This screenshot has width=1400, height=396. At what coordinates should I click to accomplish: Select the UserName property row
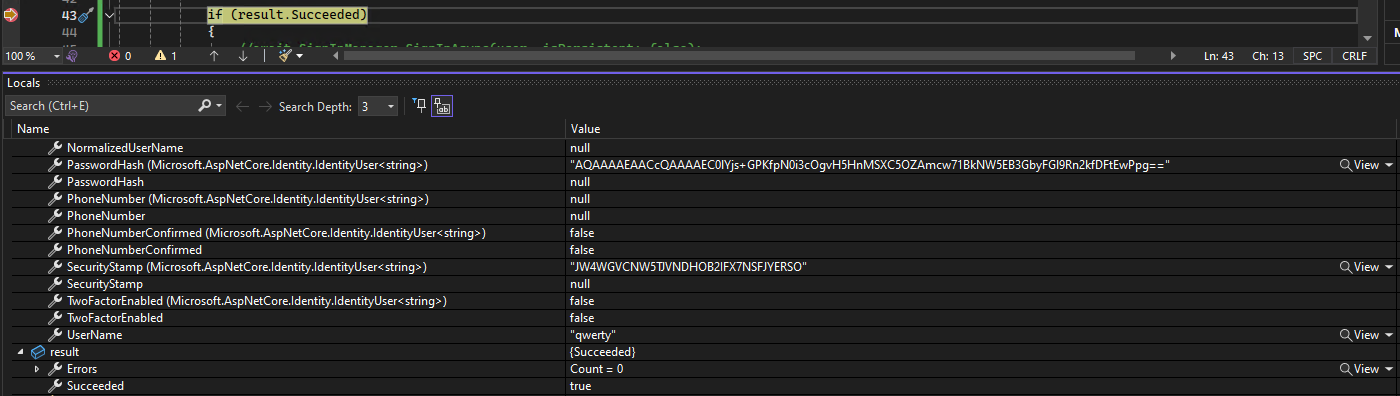point(700,335)
